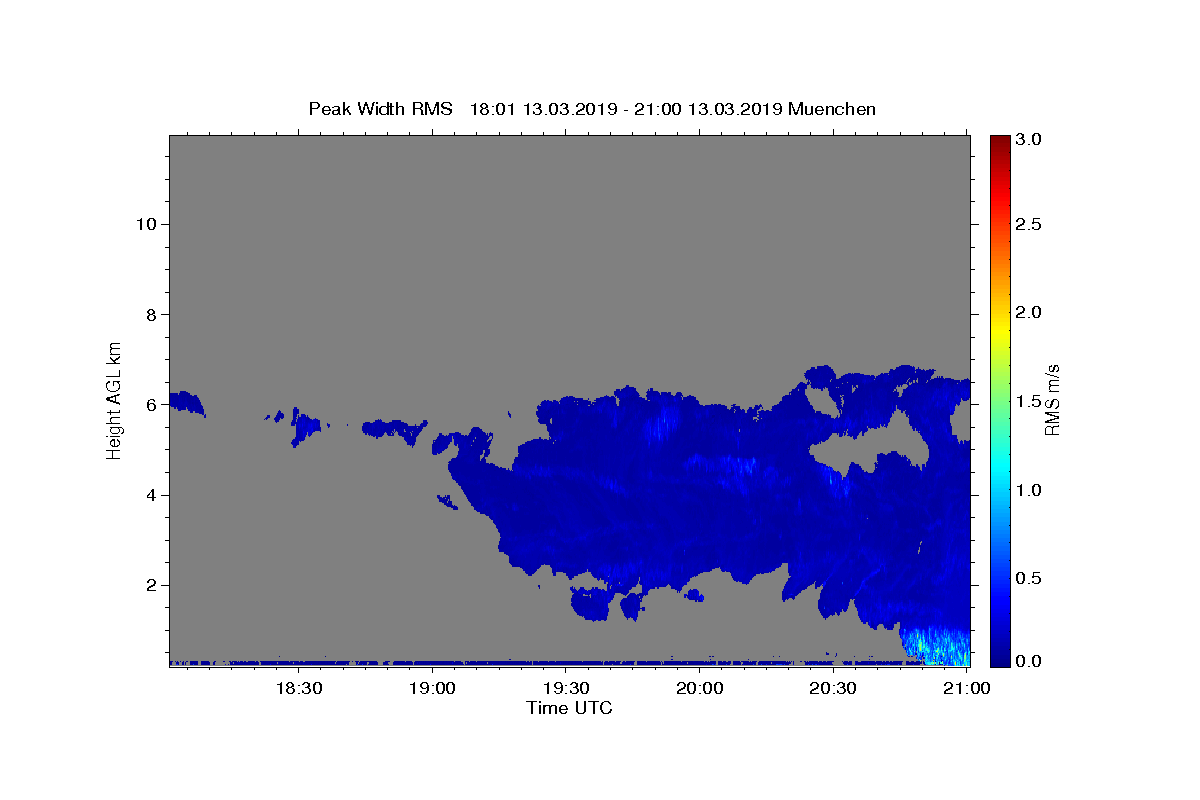
Task: Click the start date '18:01 13.03.2019' in title
Action: 541,109
